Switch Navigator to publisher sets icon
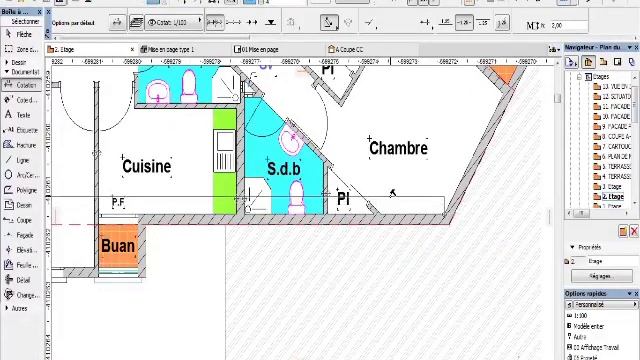640x360 pixels. (x=632, y=62)
